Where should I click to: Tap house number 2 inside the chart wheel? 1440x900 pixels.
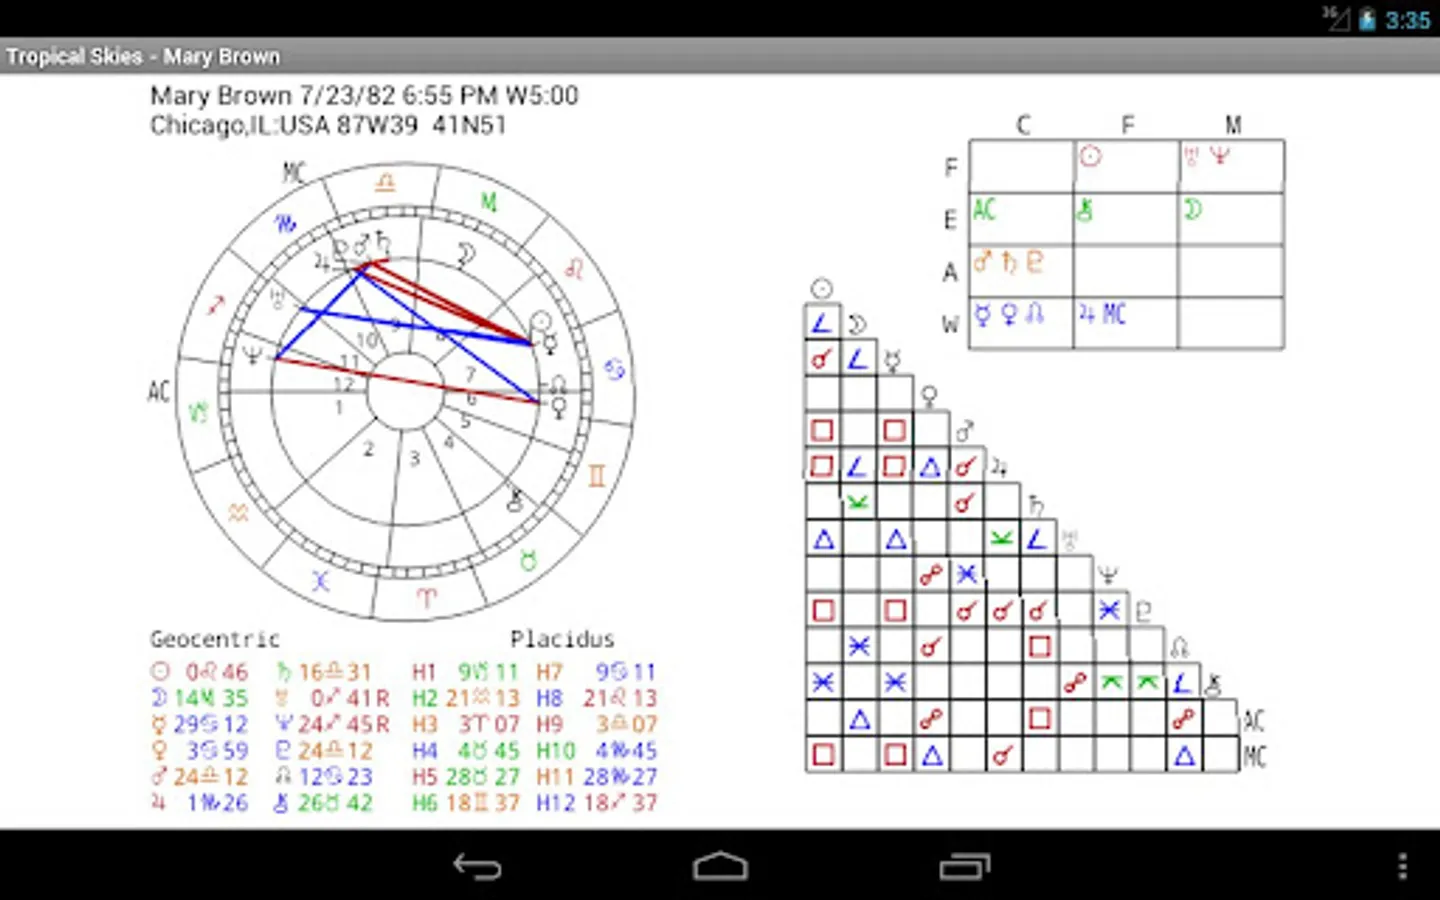368,449
